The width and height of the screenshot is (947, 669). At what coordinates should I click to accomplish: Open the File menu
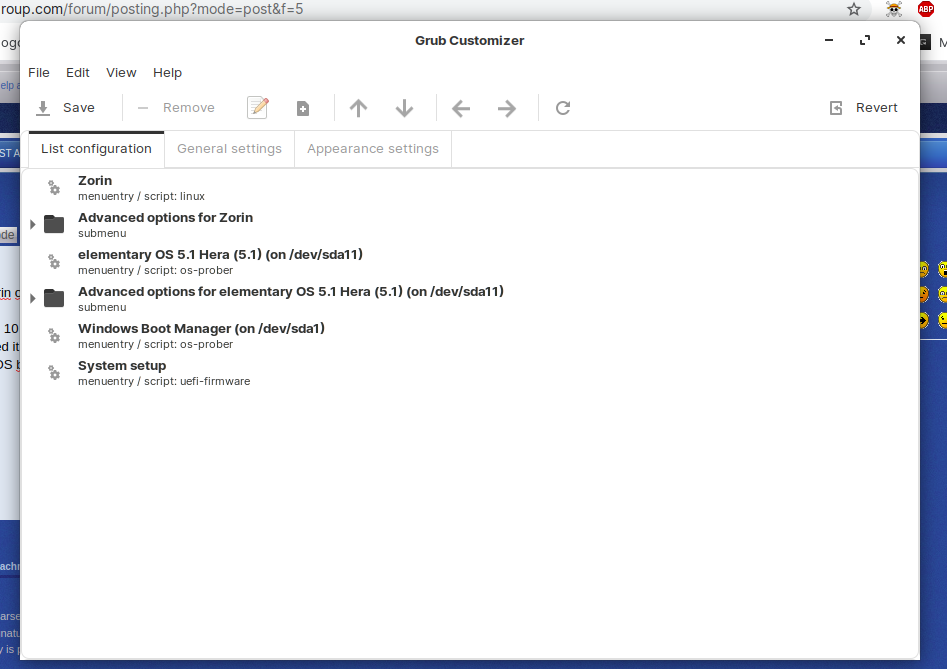click(39, 73)
